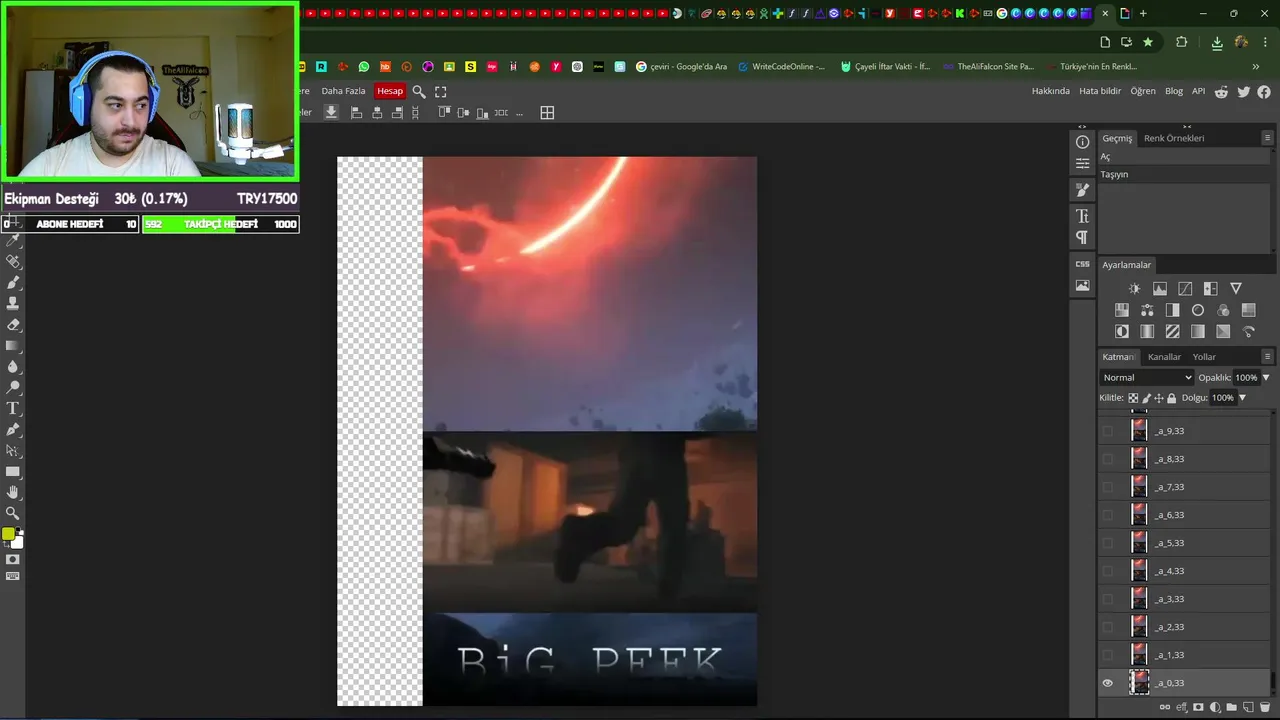This screenshot has width=1280, height=720.
Task: Select the Path Select arrow tool
Action: 13,450
